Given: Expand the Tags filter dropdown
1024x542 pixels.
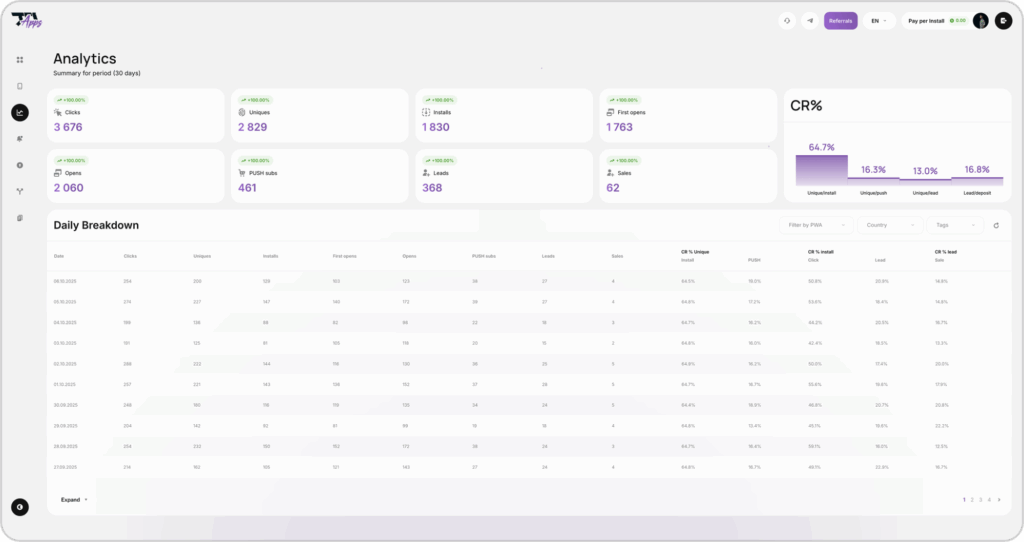Looking at the screenshot, I should pyautogui.click(x=954, y=226).
